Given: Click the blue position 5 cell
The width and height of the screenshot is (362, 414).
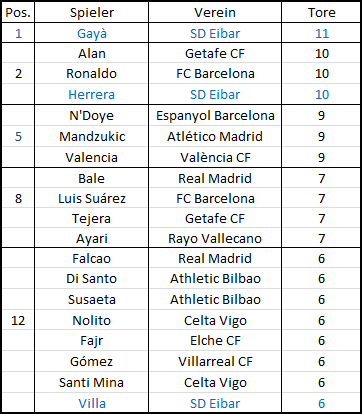Looking at the screenshot, I should [x=18, y=136].
